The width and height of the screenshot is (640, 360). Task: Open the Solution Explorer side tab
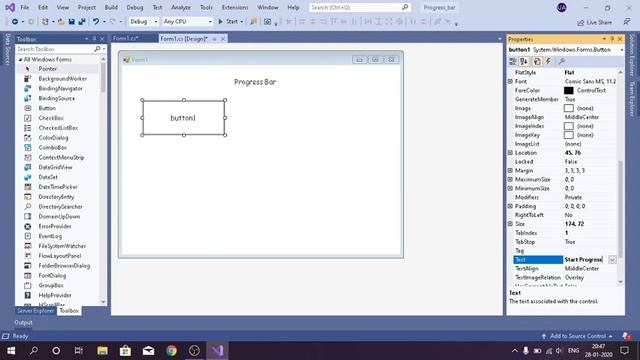click(x=631, y=56)
